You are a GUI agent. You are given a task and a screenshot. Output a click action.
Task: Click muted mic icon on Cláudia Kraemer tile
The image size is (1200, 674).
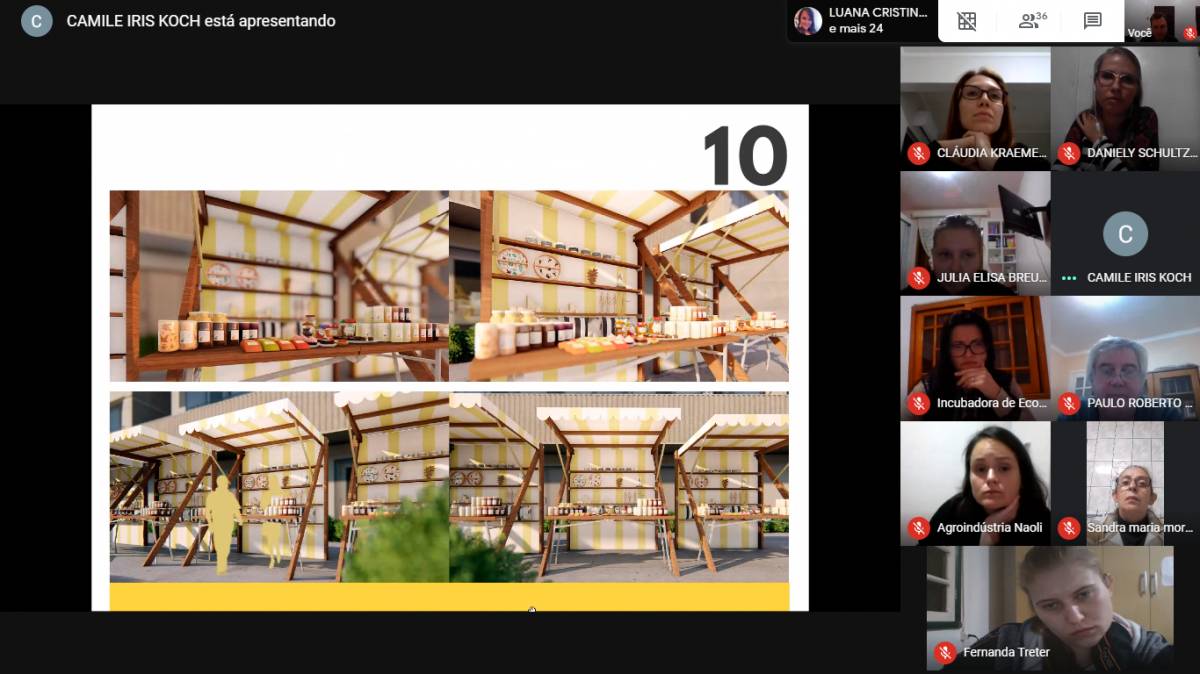coord(918,153)
